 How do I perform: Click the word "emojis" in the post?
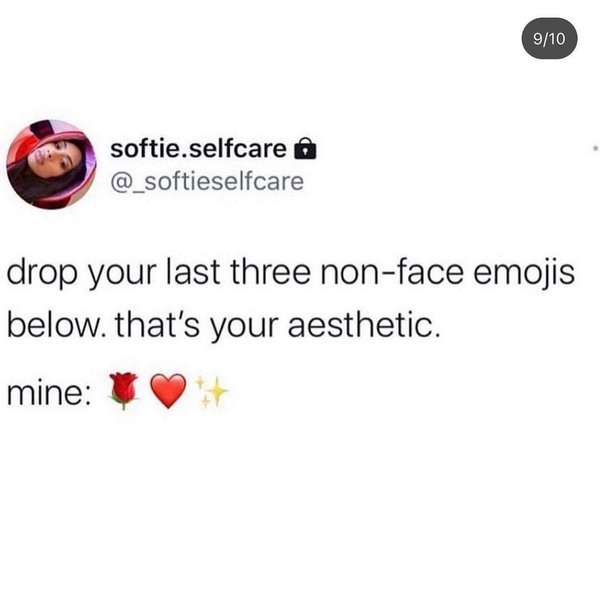click(x=524, y=274)
